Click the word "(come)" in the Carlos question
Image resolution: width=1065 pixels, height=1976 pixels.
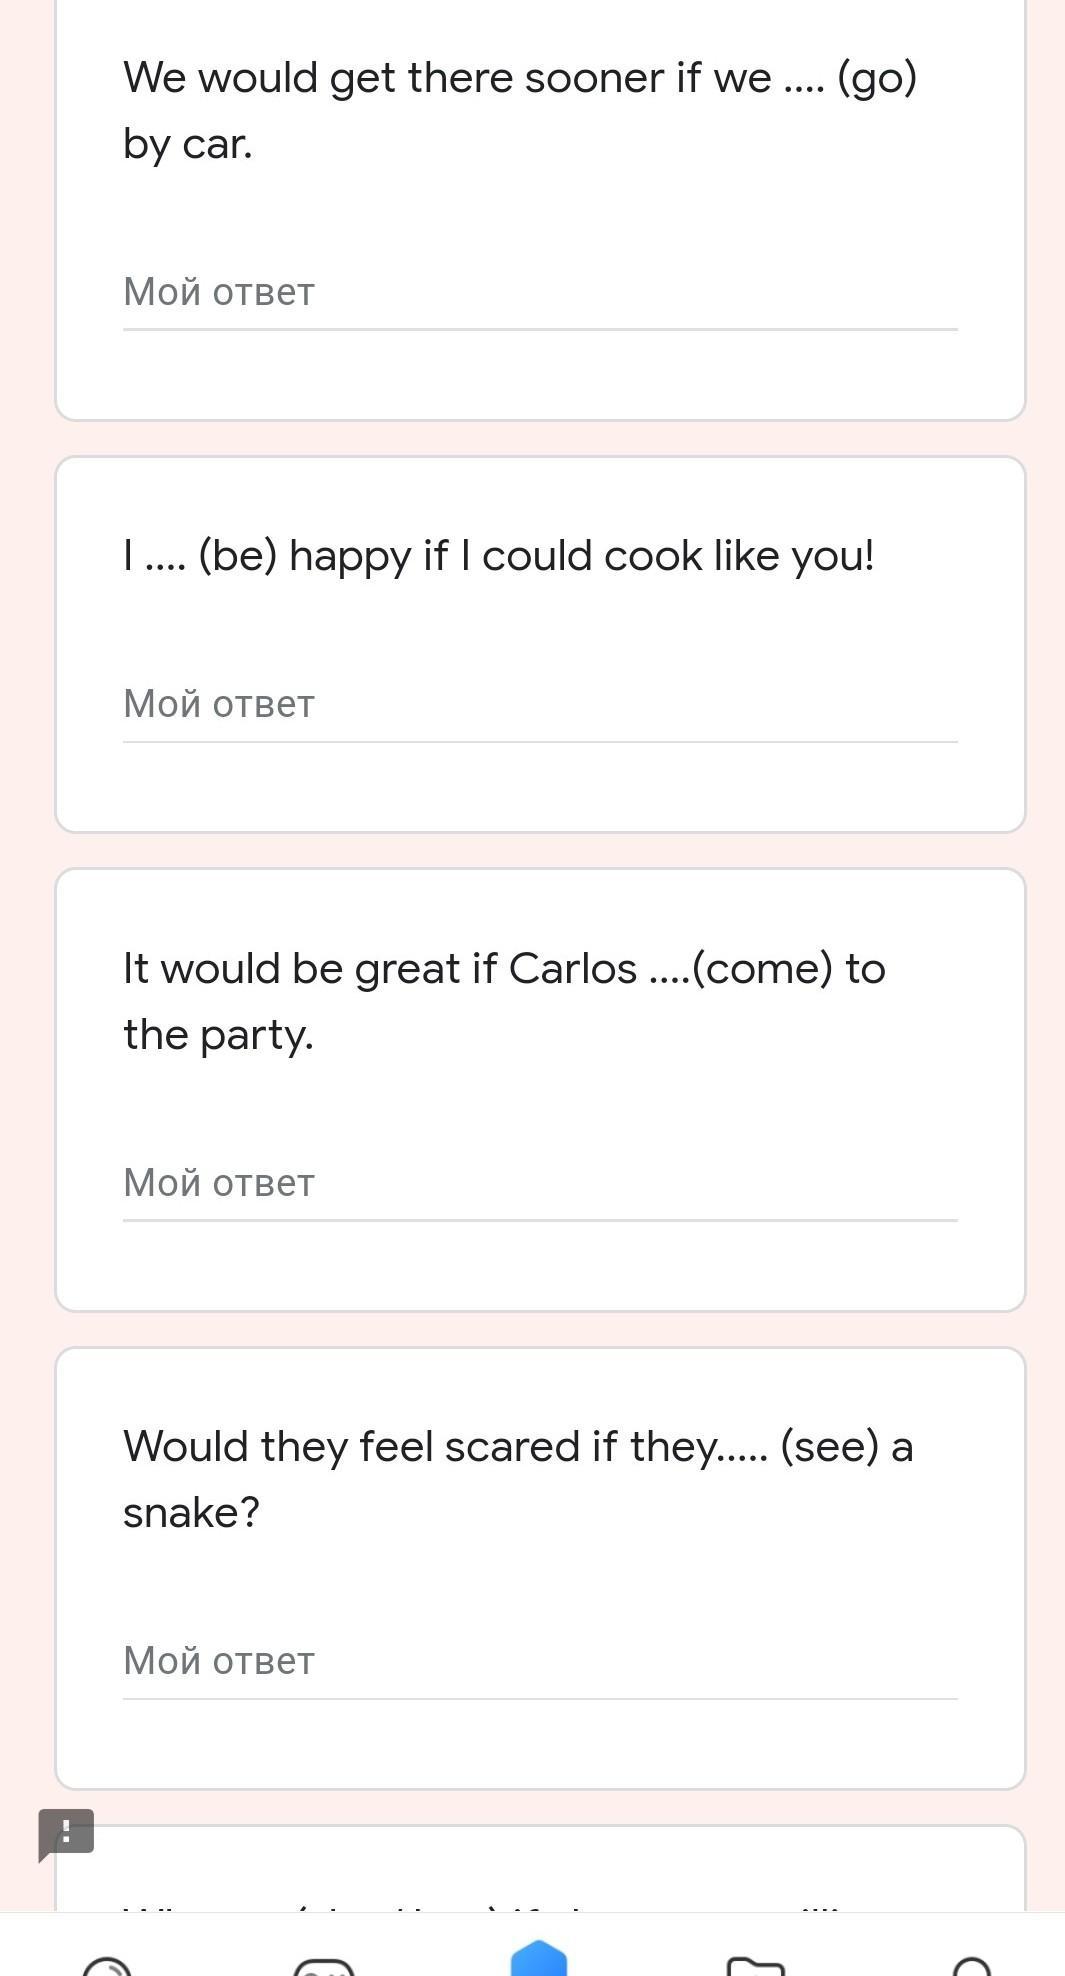point(762,969)
